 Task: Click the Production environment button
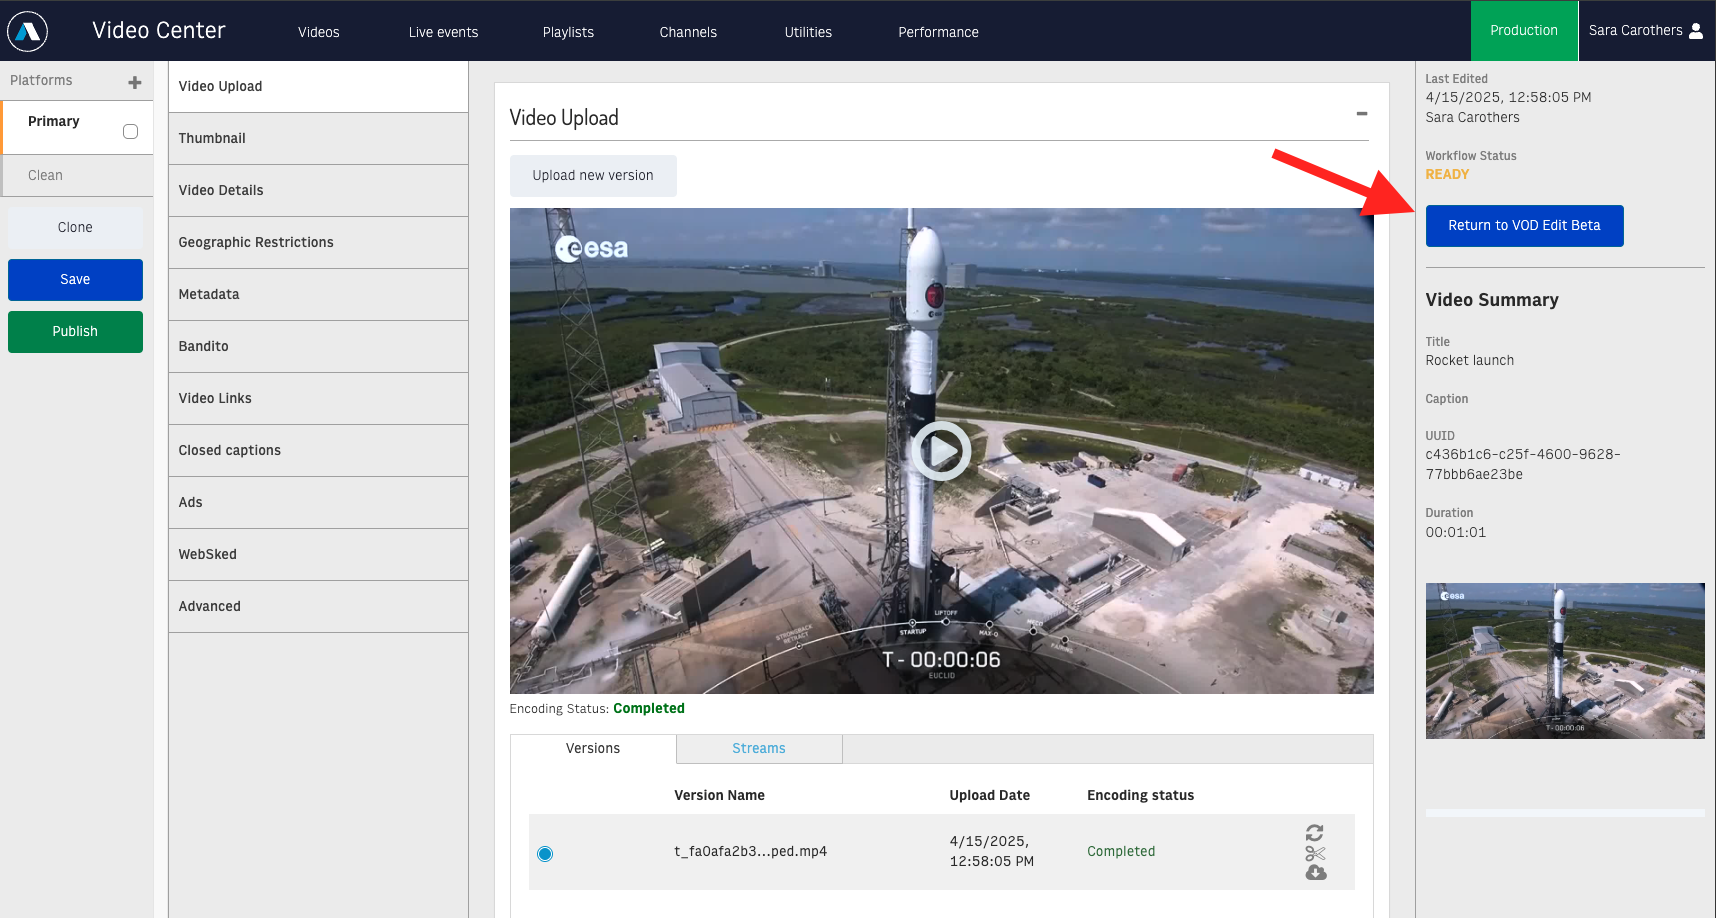point(1524,31)
